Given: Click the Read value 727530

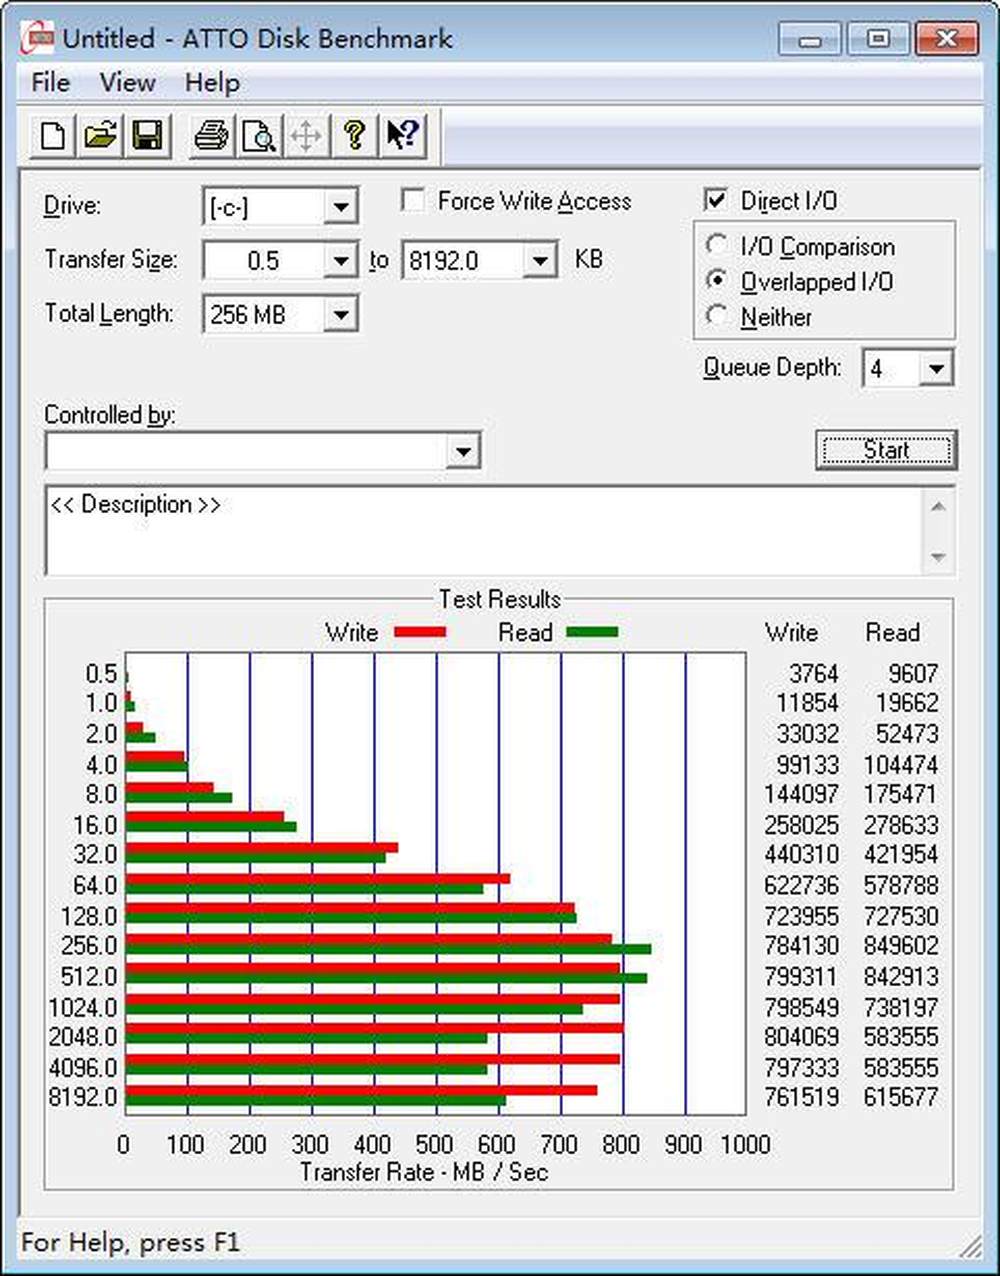Looking at the screenshot, I should coord(901,916).
